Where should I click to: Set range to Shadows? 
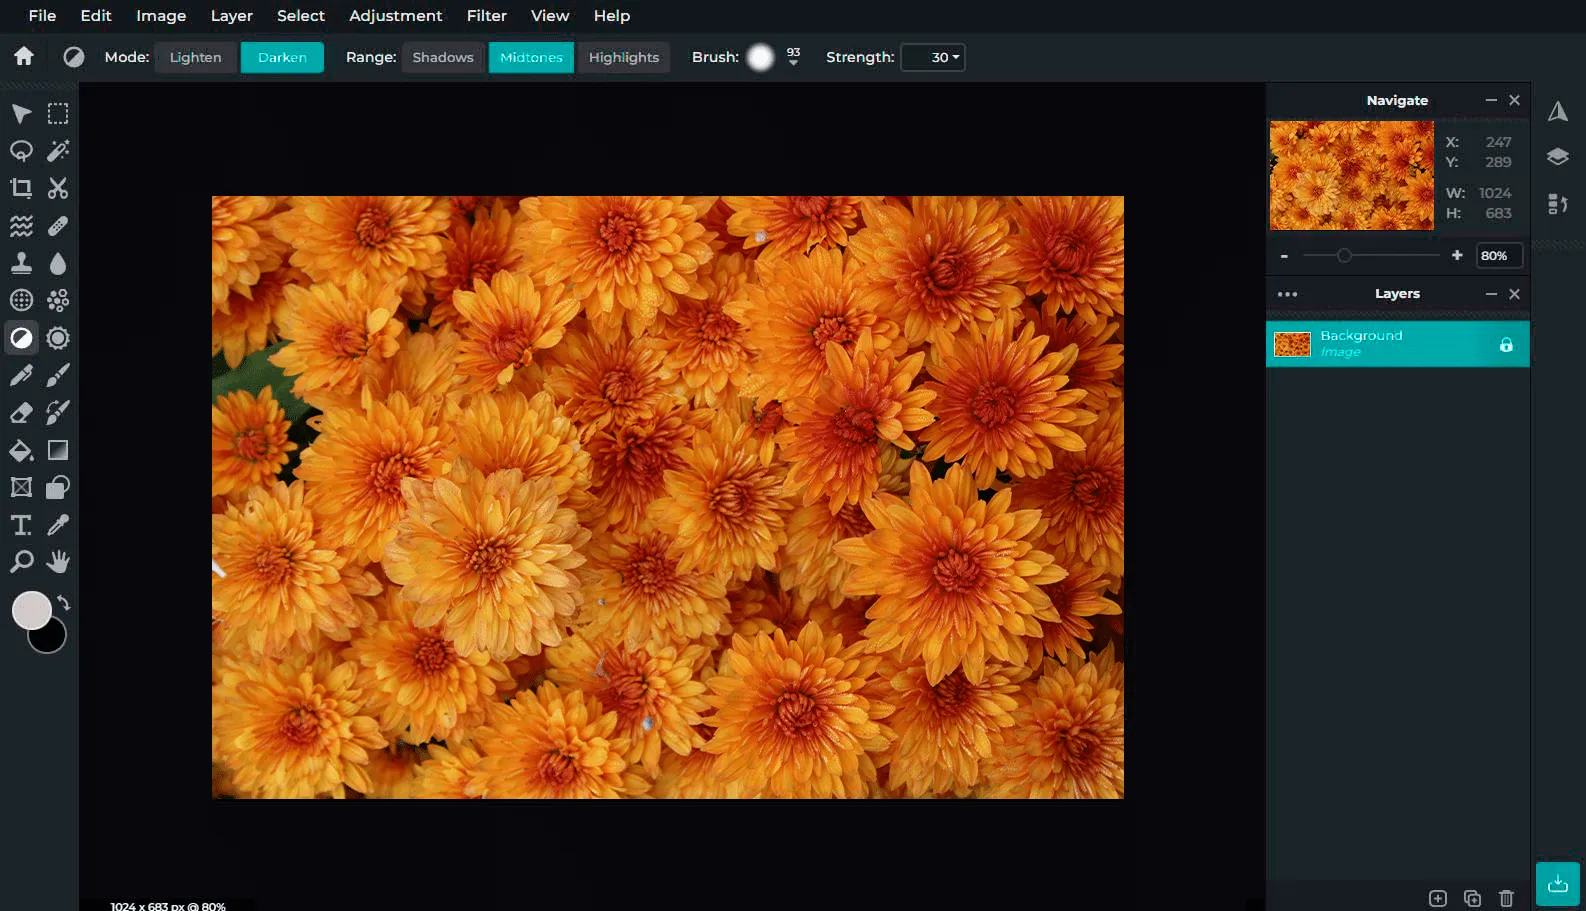[443, 57]
